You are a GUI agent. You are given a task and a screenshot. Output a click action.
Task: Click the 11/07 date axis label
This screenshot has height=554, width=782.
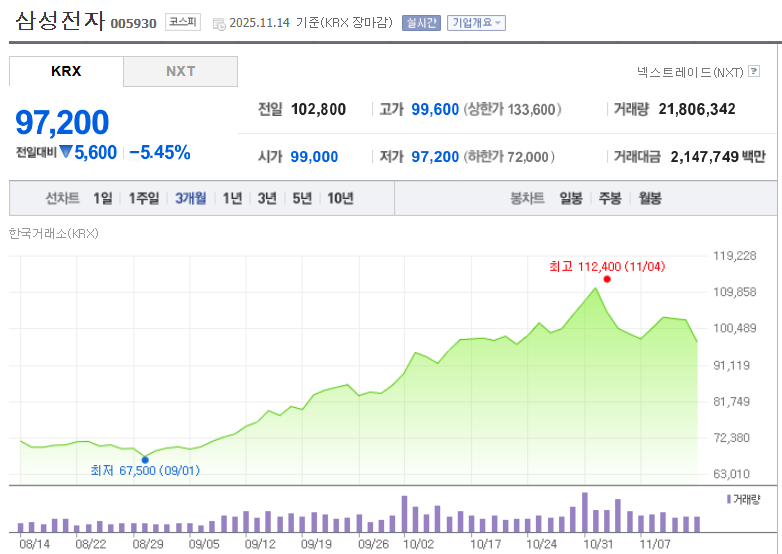point(655,544)
